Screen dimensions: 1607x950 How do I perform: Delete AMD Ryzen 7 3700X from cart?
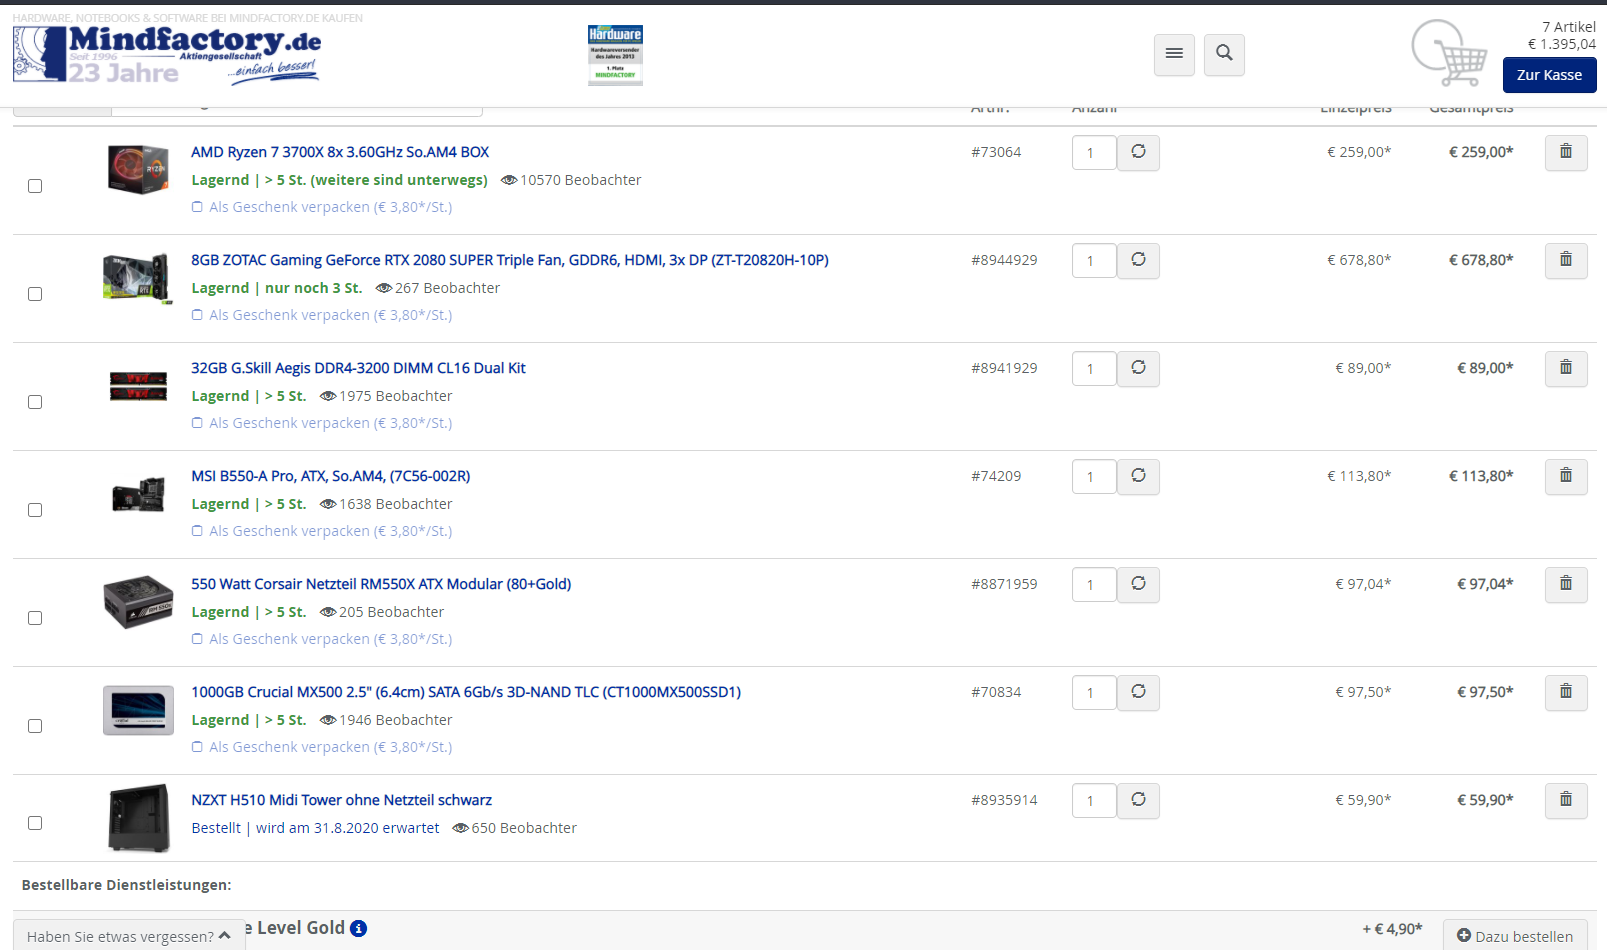(x=1566, y=152)
